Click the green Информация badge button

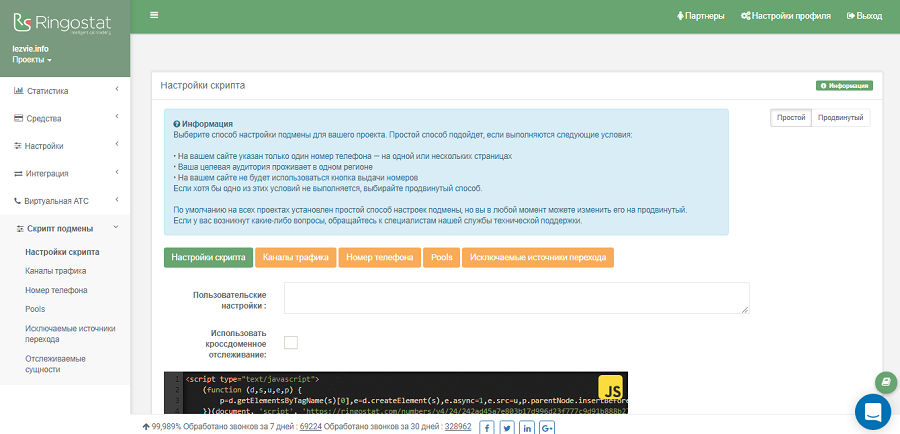844,86
